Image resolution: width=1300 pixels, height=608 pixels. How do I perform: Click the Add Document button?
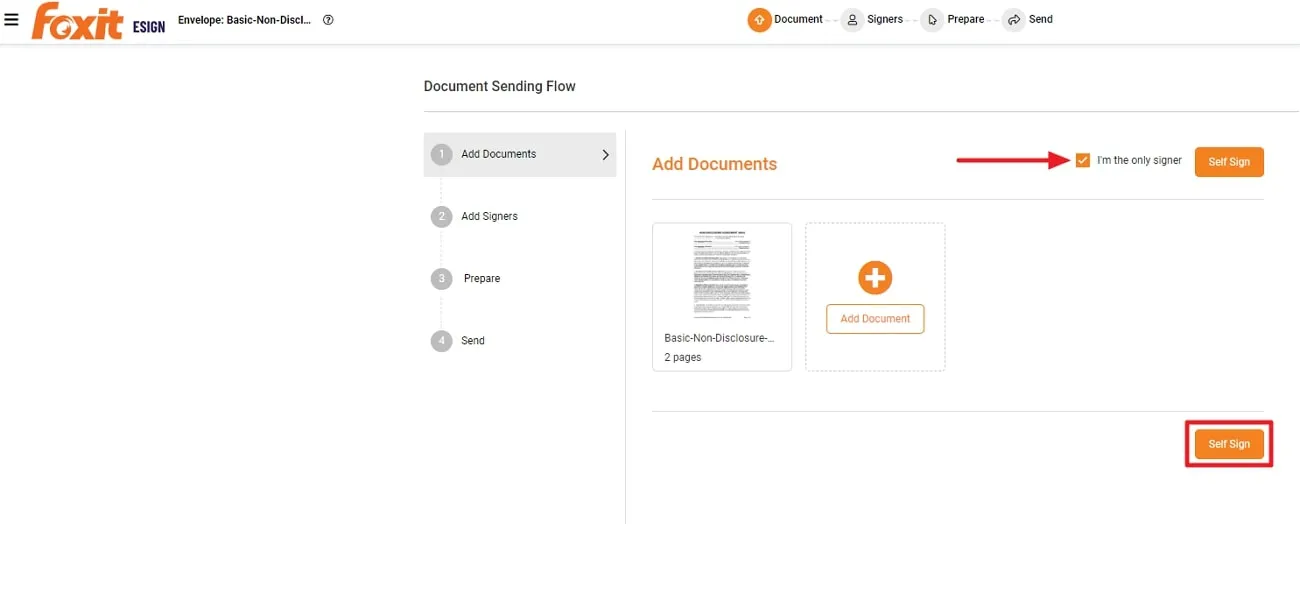pos(874,319)
